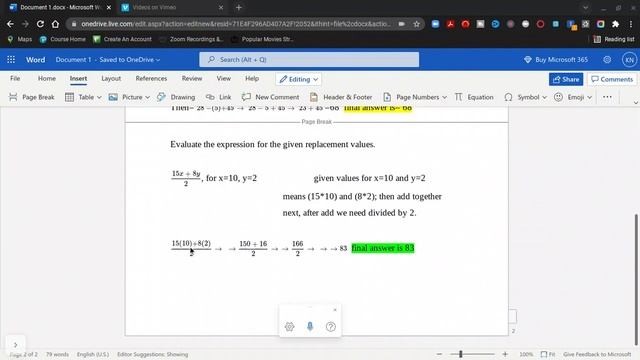
Task: Click Editor Suggestions: Showing status
Action: point(153,354)
